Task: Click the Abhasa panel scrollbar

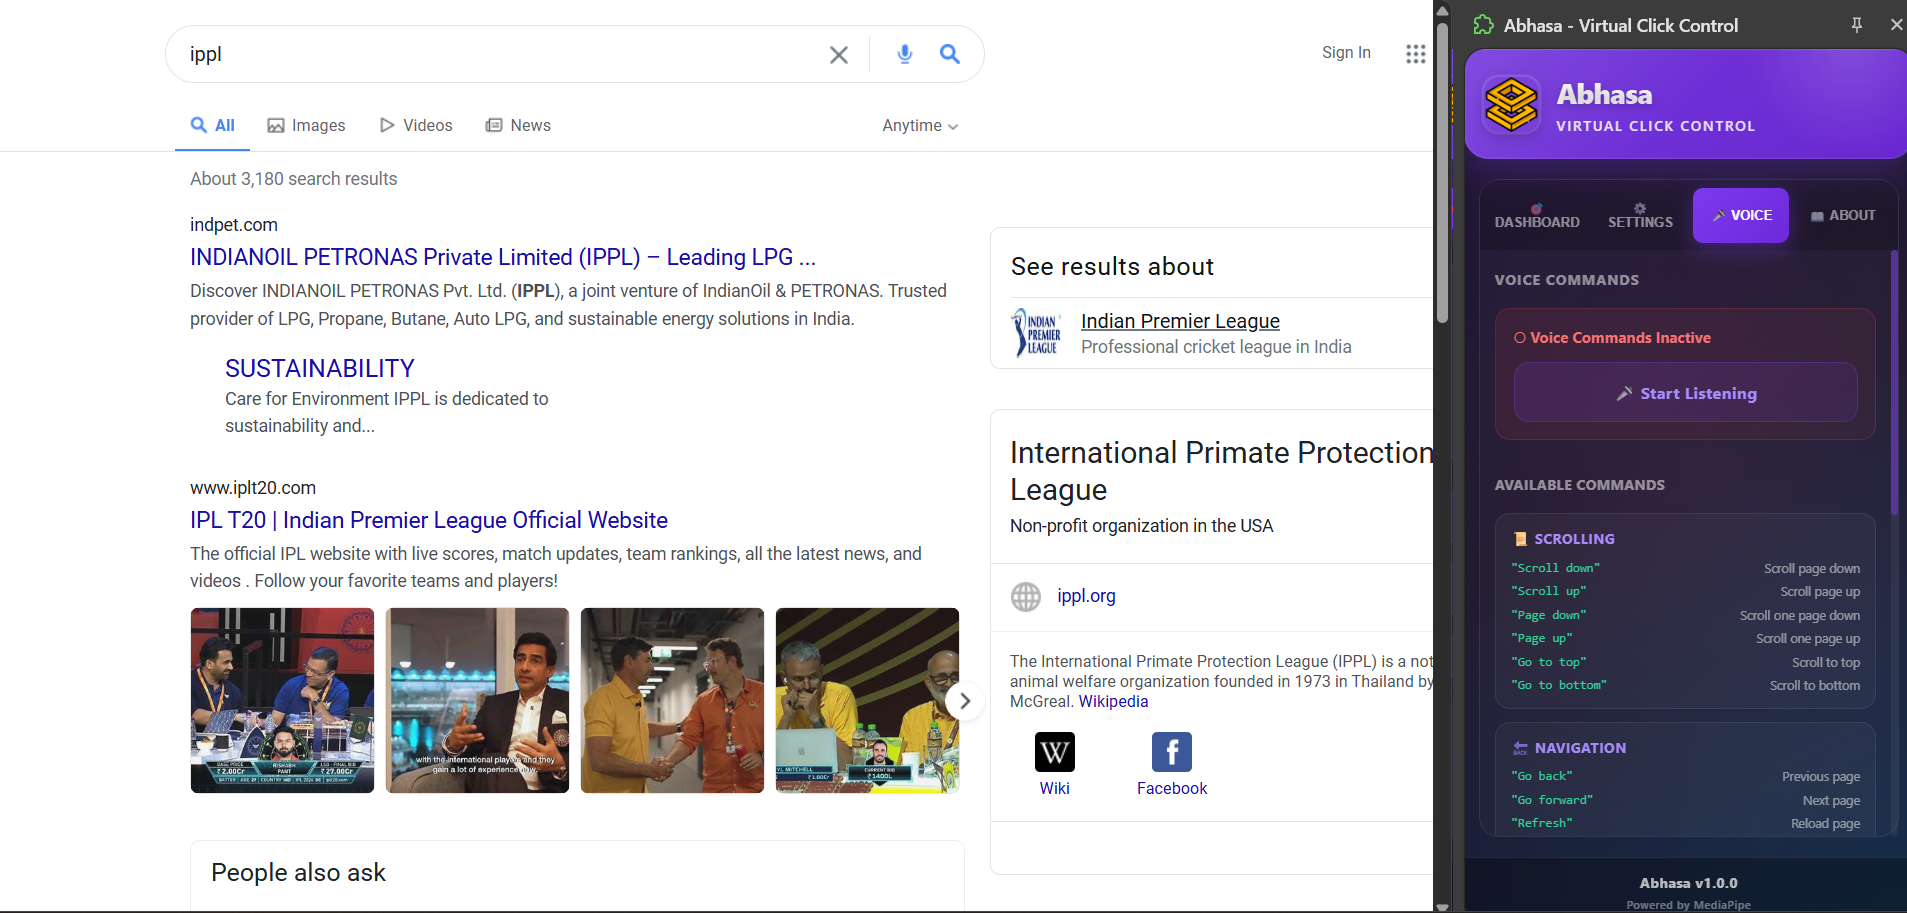Action: [1894, 382]
